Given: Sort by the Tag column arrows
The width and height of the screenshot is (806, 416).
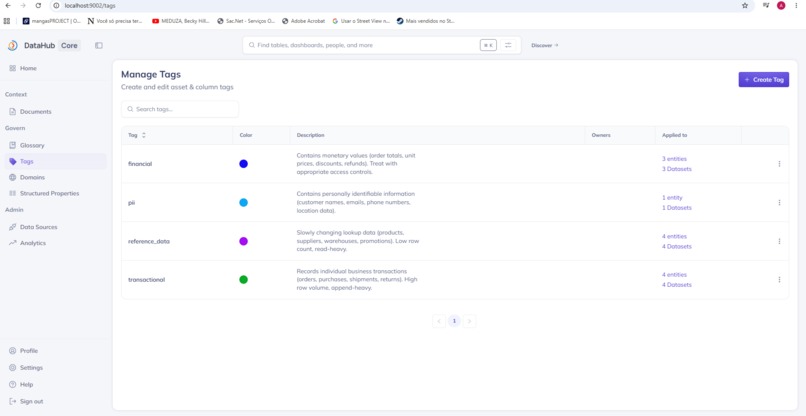Looking at the screenshot, I should click(x=144, y=135).
